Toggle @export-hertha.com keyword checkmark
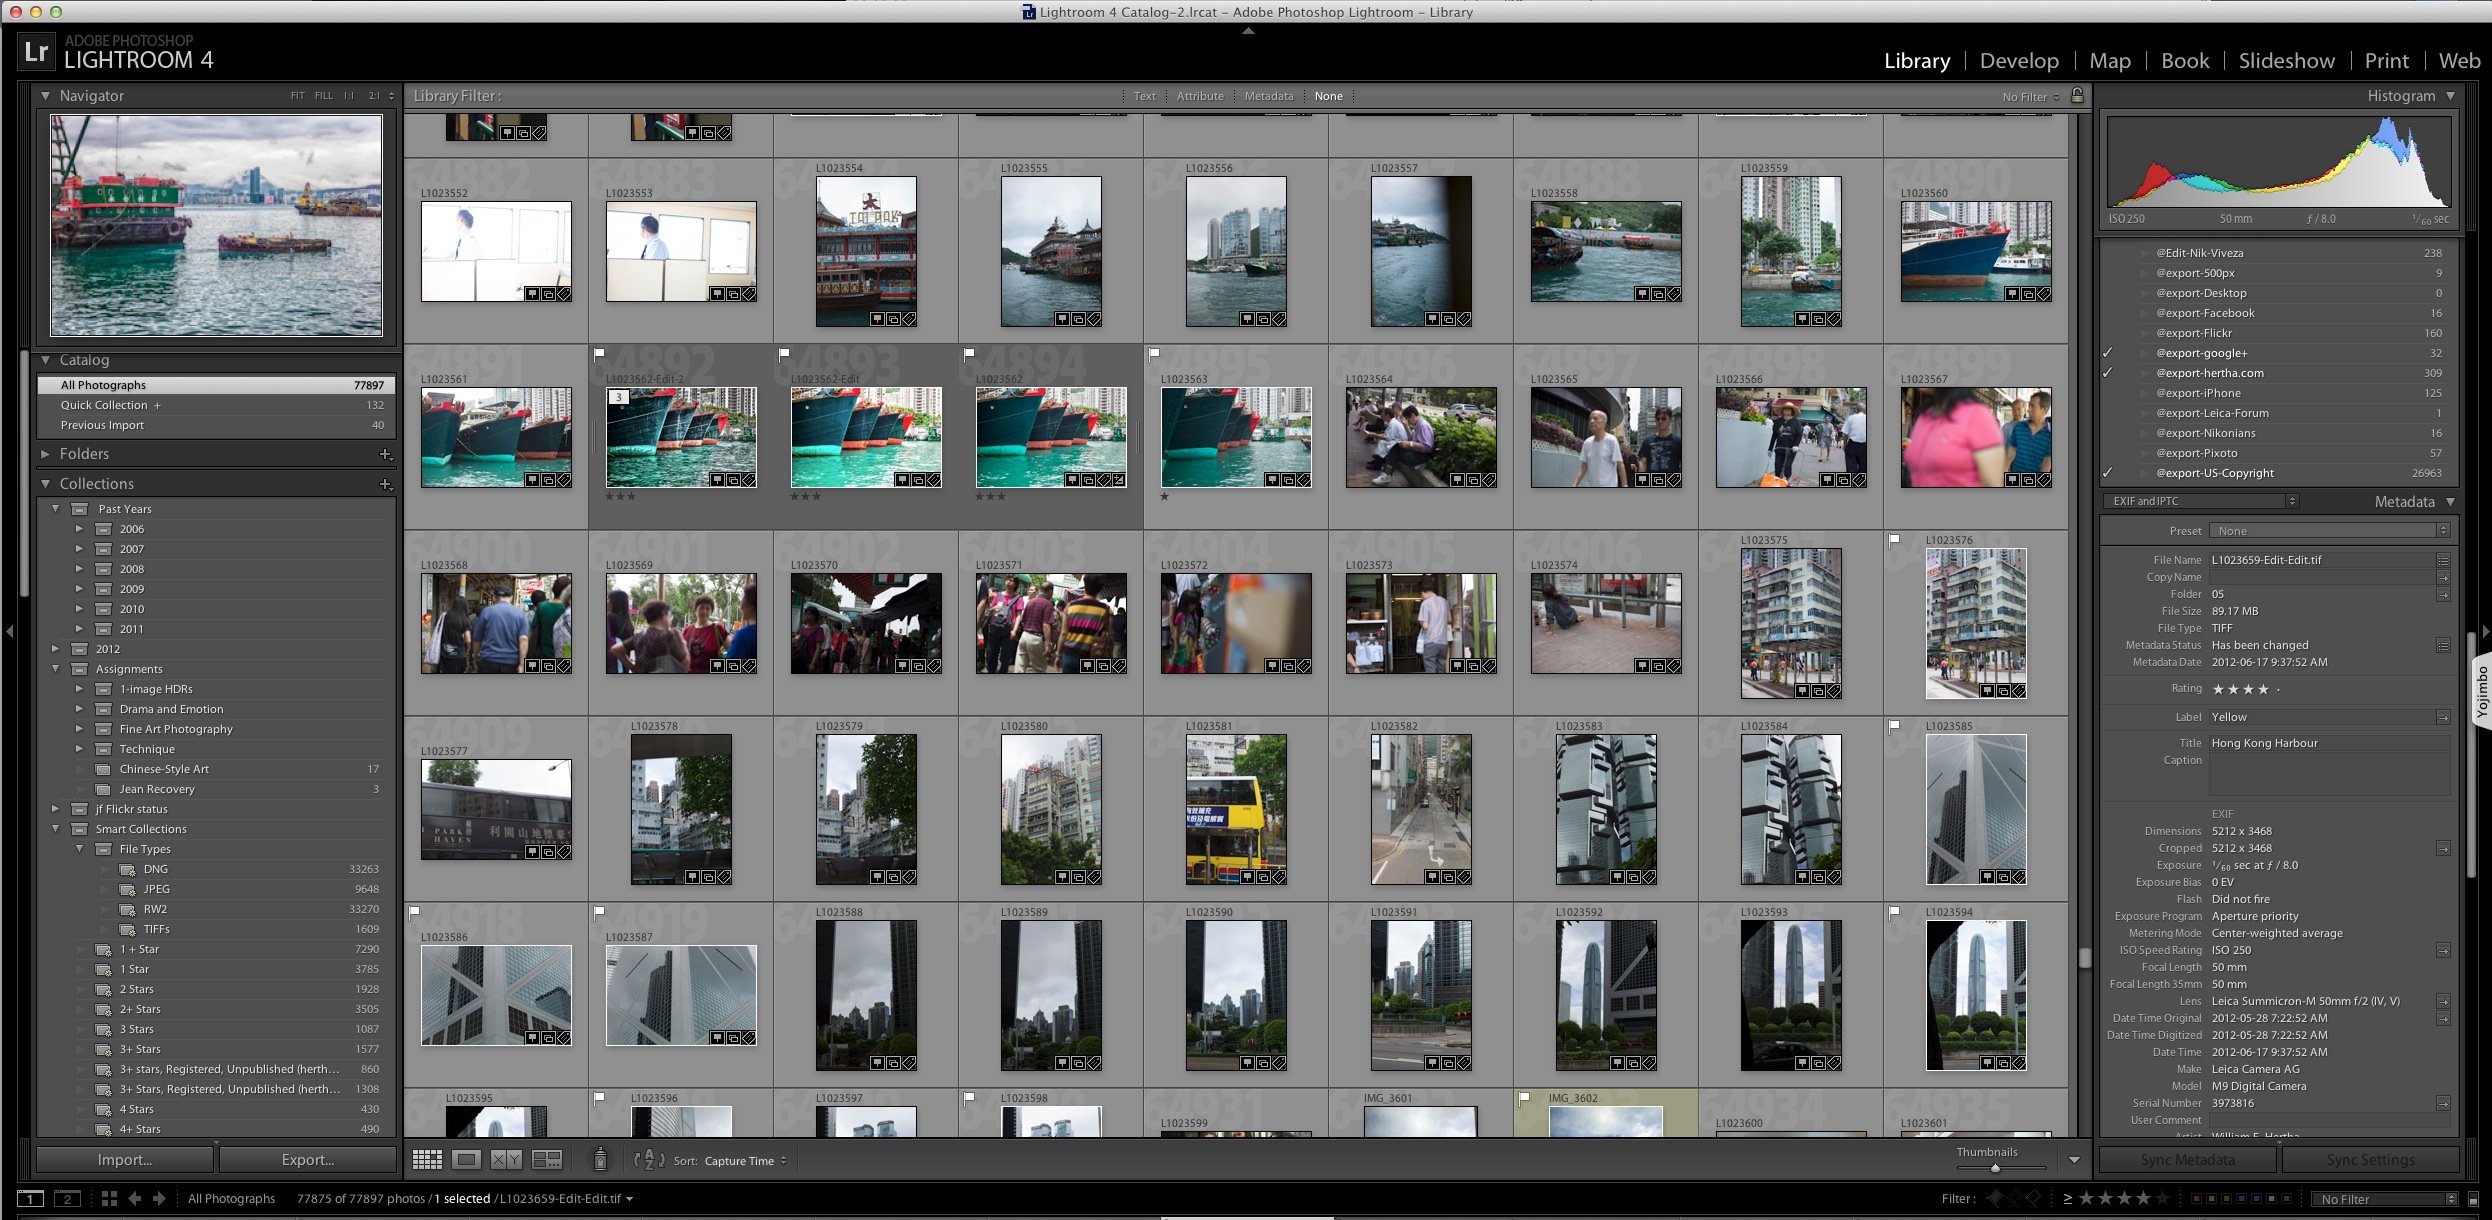This screenshot has width=2492, height=1220. 2107,373
